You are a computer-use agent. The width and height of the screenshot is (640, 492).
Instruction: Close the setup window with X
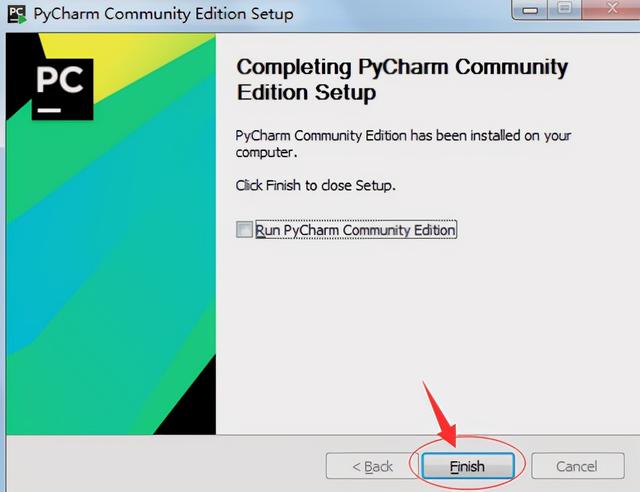611,9
